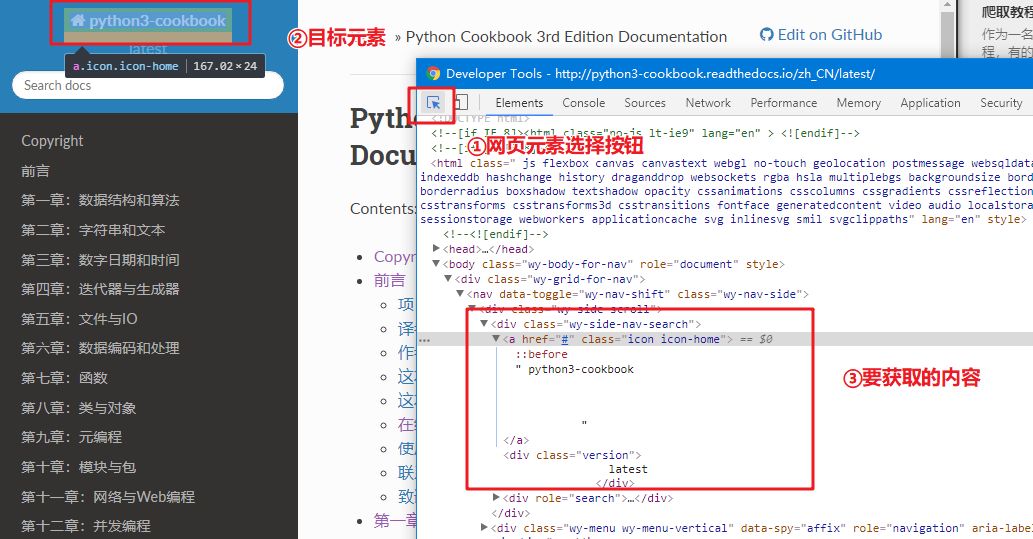Click the GitHub icon beside Edit on GitHub
This screenshot has height=539, width=1033.
(766, 35)
